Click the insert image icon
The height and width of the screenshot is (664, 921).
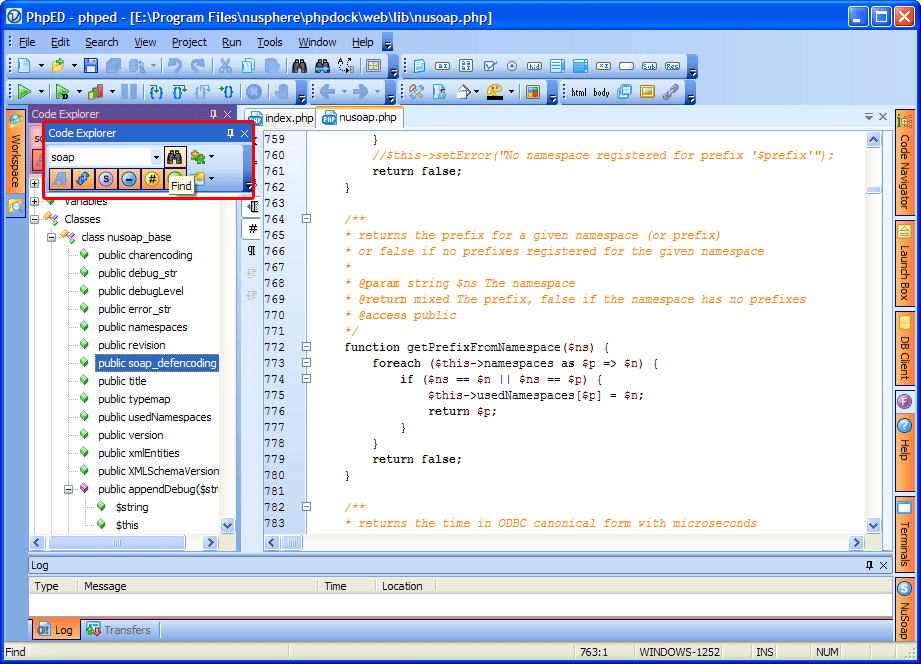[x=647, y=92]
